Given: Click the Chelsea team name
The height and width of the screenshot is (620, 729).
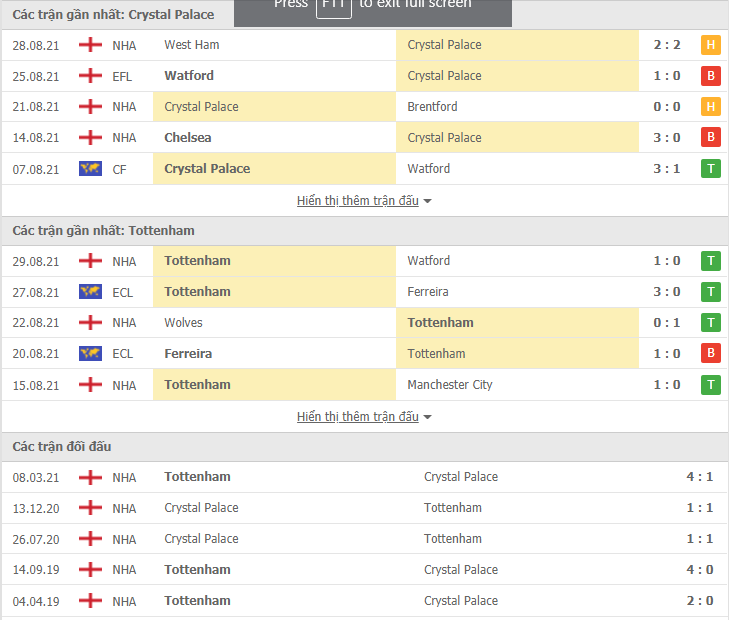Looking at the screenshot, I should point(188,138).
